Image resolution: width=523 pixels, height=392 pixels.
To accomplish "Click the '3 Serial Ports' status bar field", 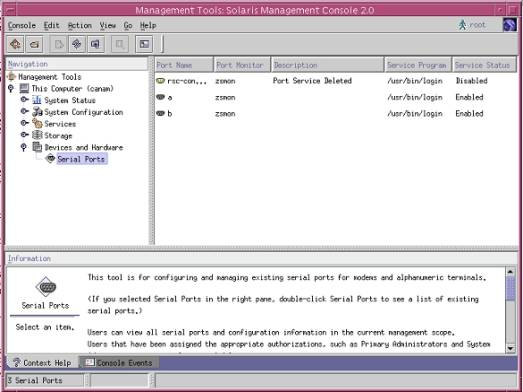I will coord(45,380).
